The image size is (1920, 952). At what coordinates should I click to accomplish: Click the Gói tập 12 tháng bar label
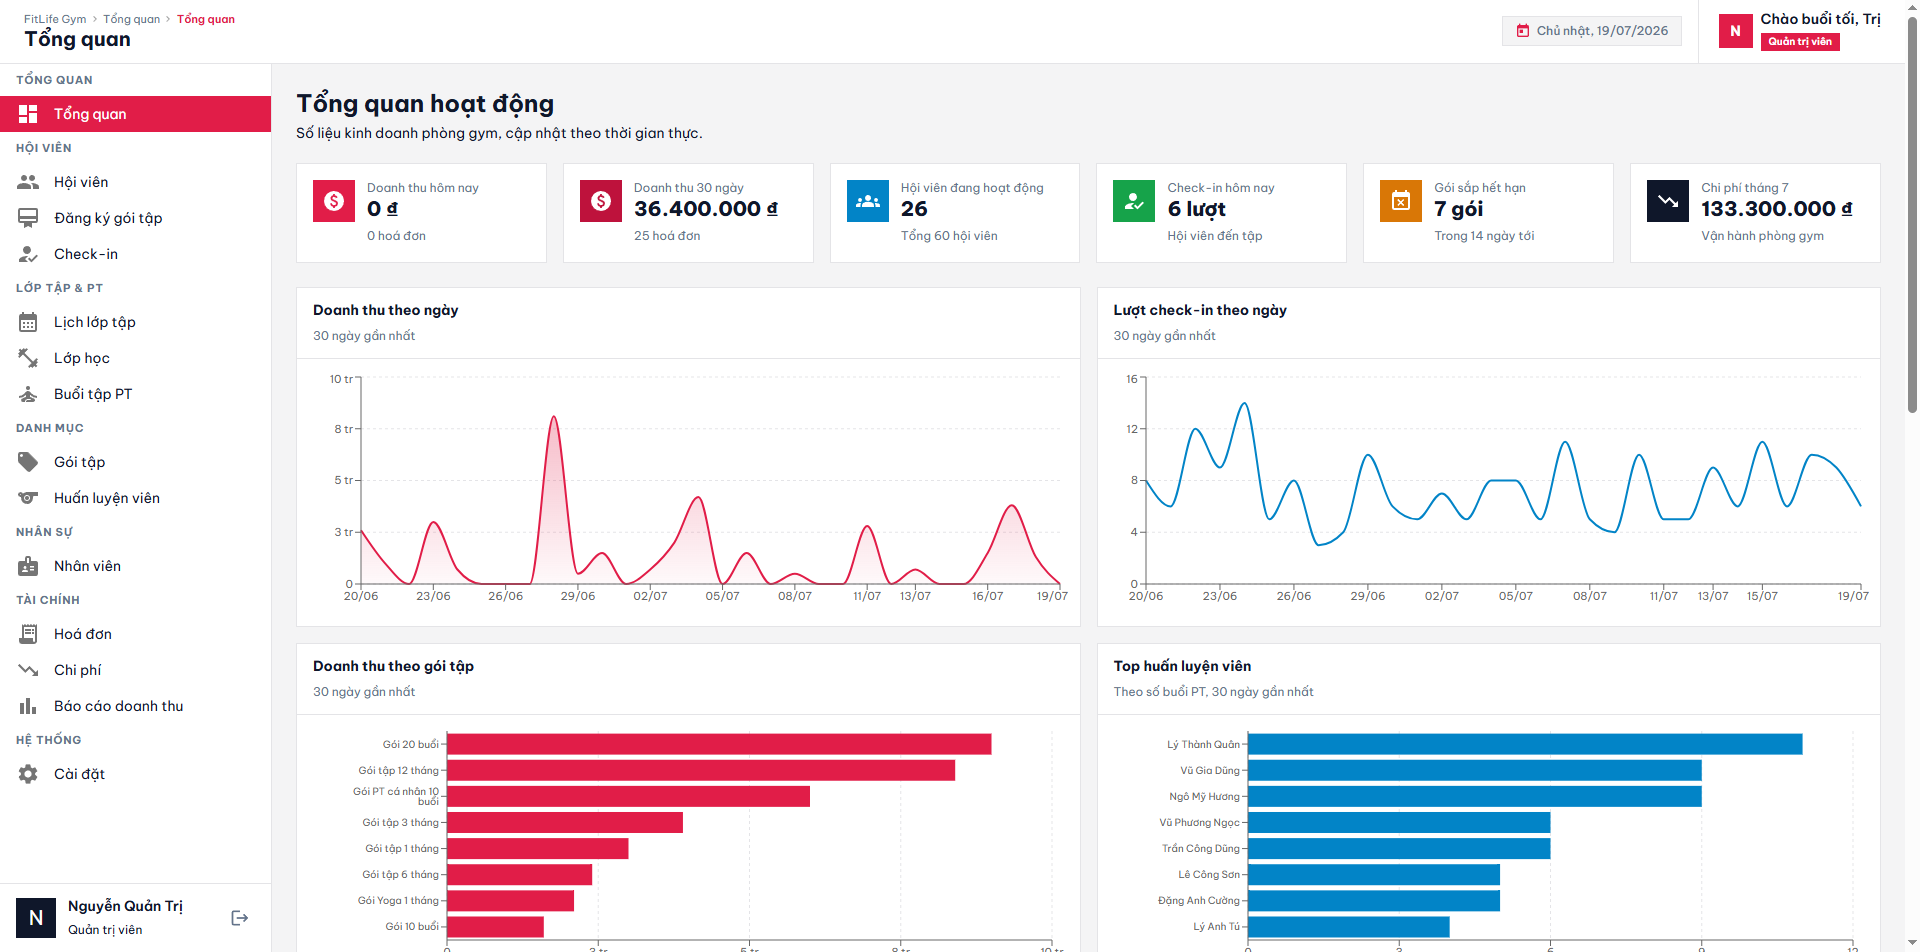pos(399,770)
